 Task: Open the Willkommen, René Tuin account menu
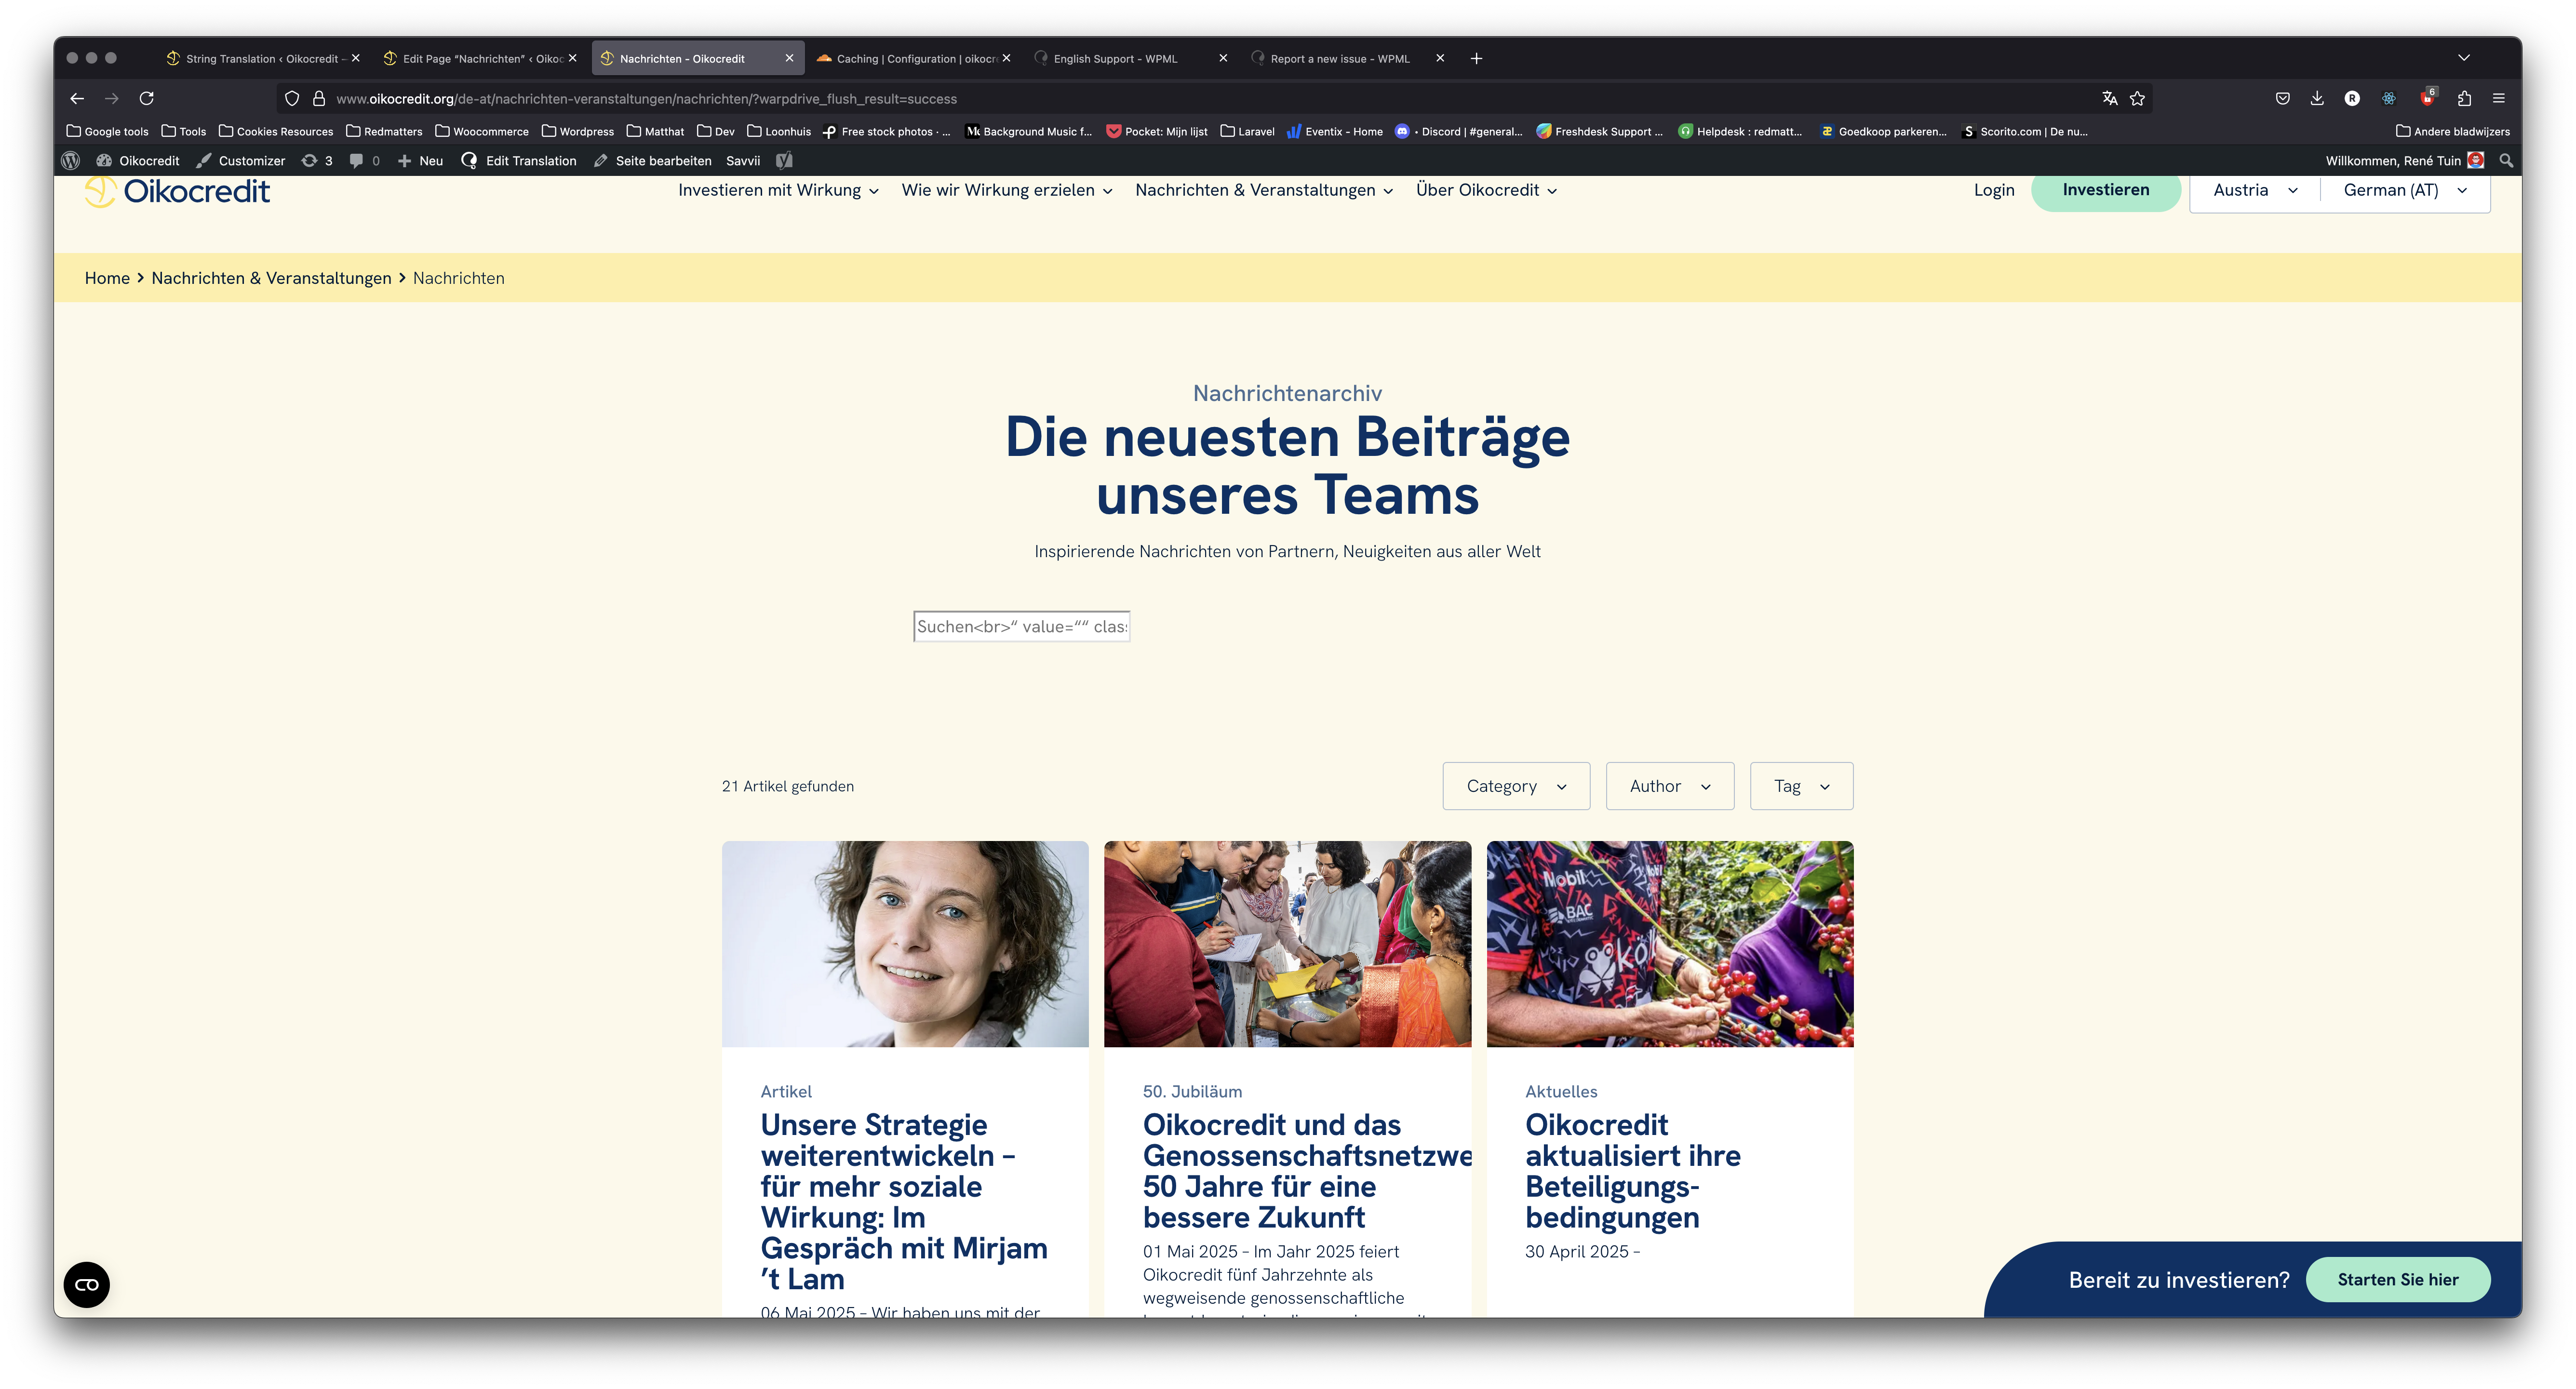(x=2405, y=161)
